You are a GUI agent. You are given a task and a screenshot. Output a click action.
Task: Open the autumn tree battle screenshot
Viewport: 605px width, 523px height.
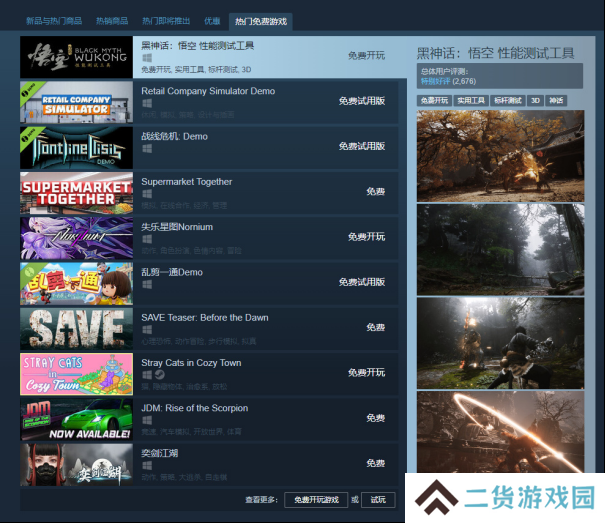pyautogui.click(x=500, y=156)
